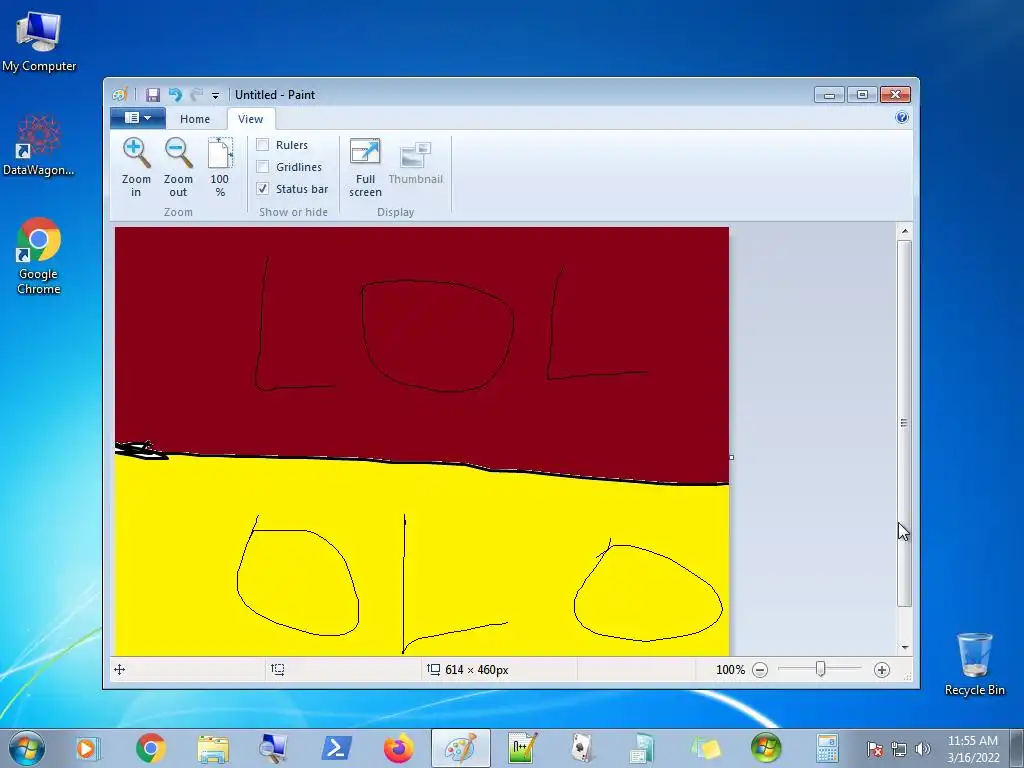Save the drawing with the floppy disk icon

click(153, 95)
